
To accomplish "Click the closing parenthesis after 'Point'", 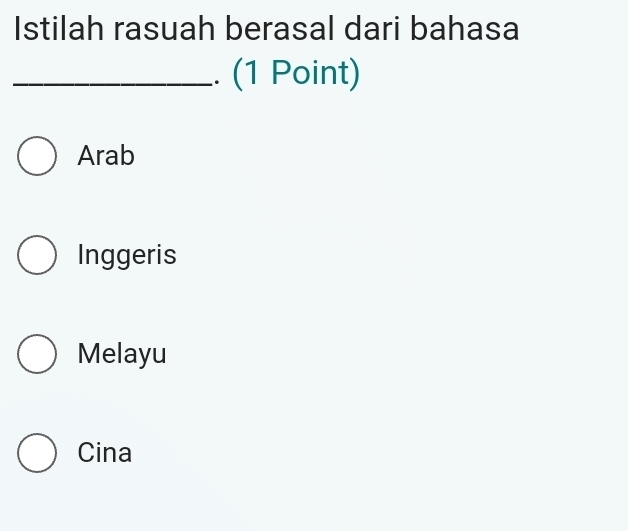I will [x=354, y=73].
